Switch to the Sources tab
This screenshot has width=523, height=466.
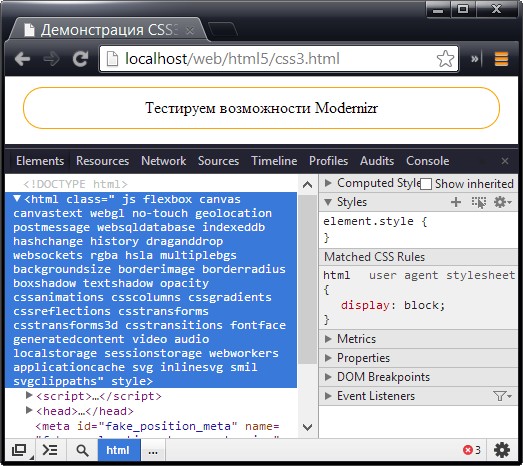point(218,161)
